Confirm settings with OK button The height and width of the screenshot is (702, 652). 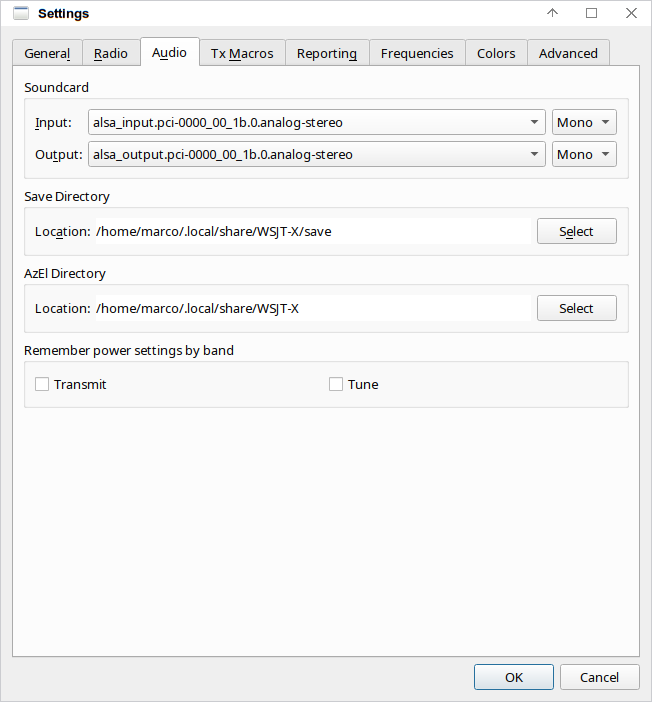(514, 677)
